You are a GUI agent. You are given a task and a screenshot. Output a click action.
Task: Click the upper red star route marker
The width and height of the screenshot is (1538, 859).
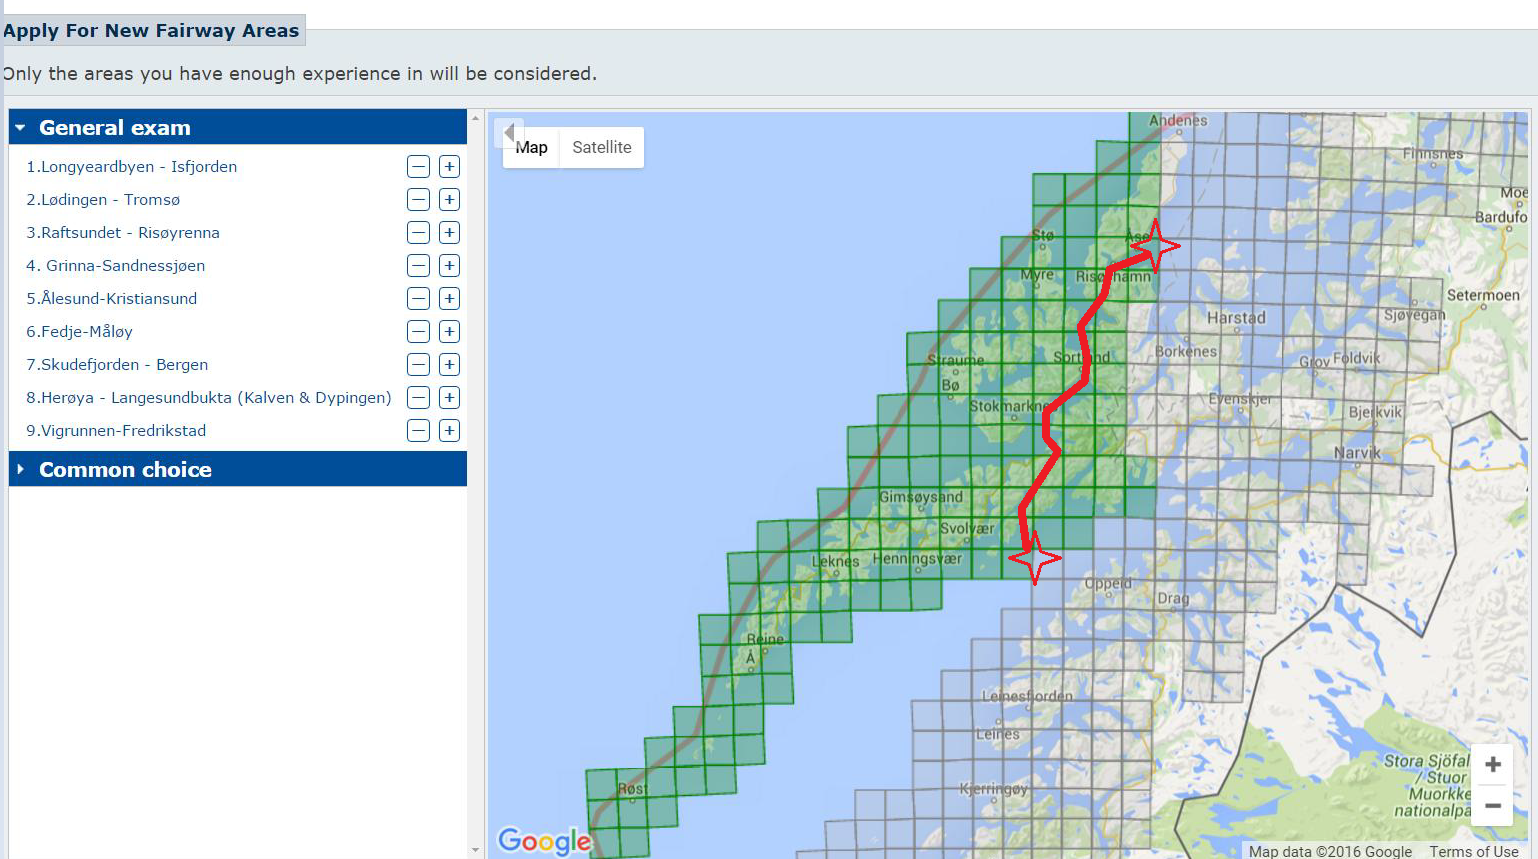point(1155,245)
